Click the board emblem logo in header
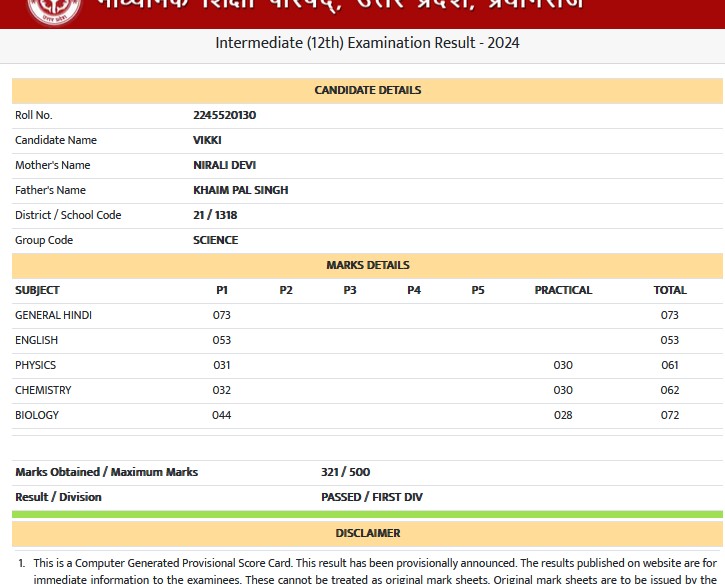The width and height of the screenshot is (725, 584). 54,11
